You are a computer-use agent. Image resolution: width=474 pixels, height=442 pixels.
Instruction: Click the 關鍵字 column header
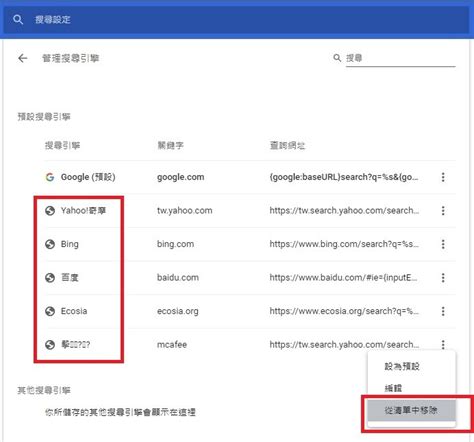pyautogui.click(x=170, y=145)
